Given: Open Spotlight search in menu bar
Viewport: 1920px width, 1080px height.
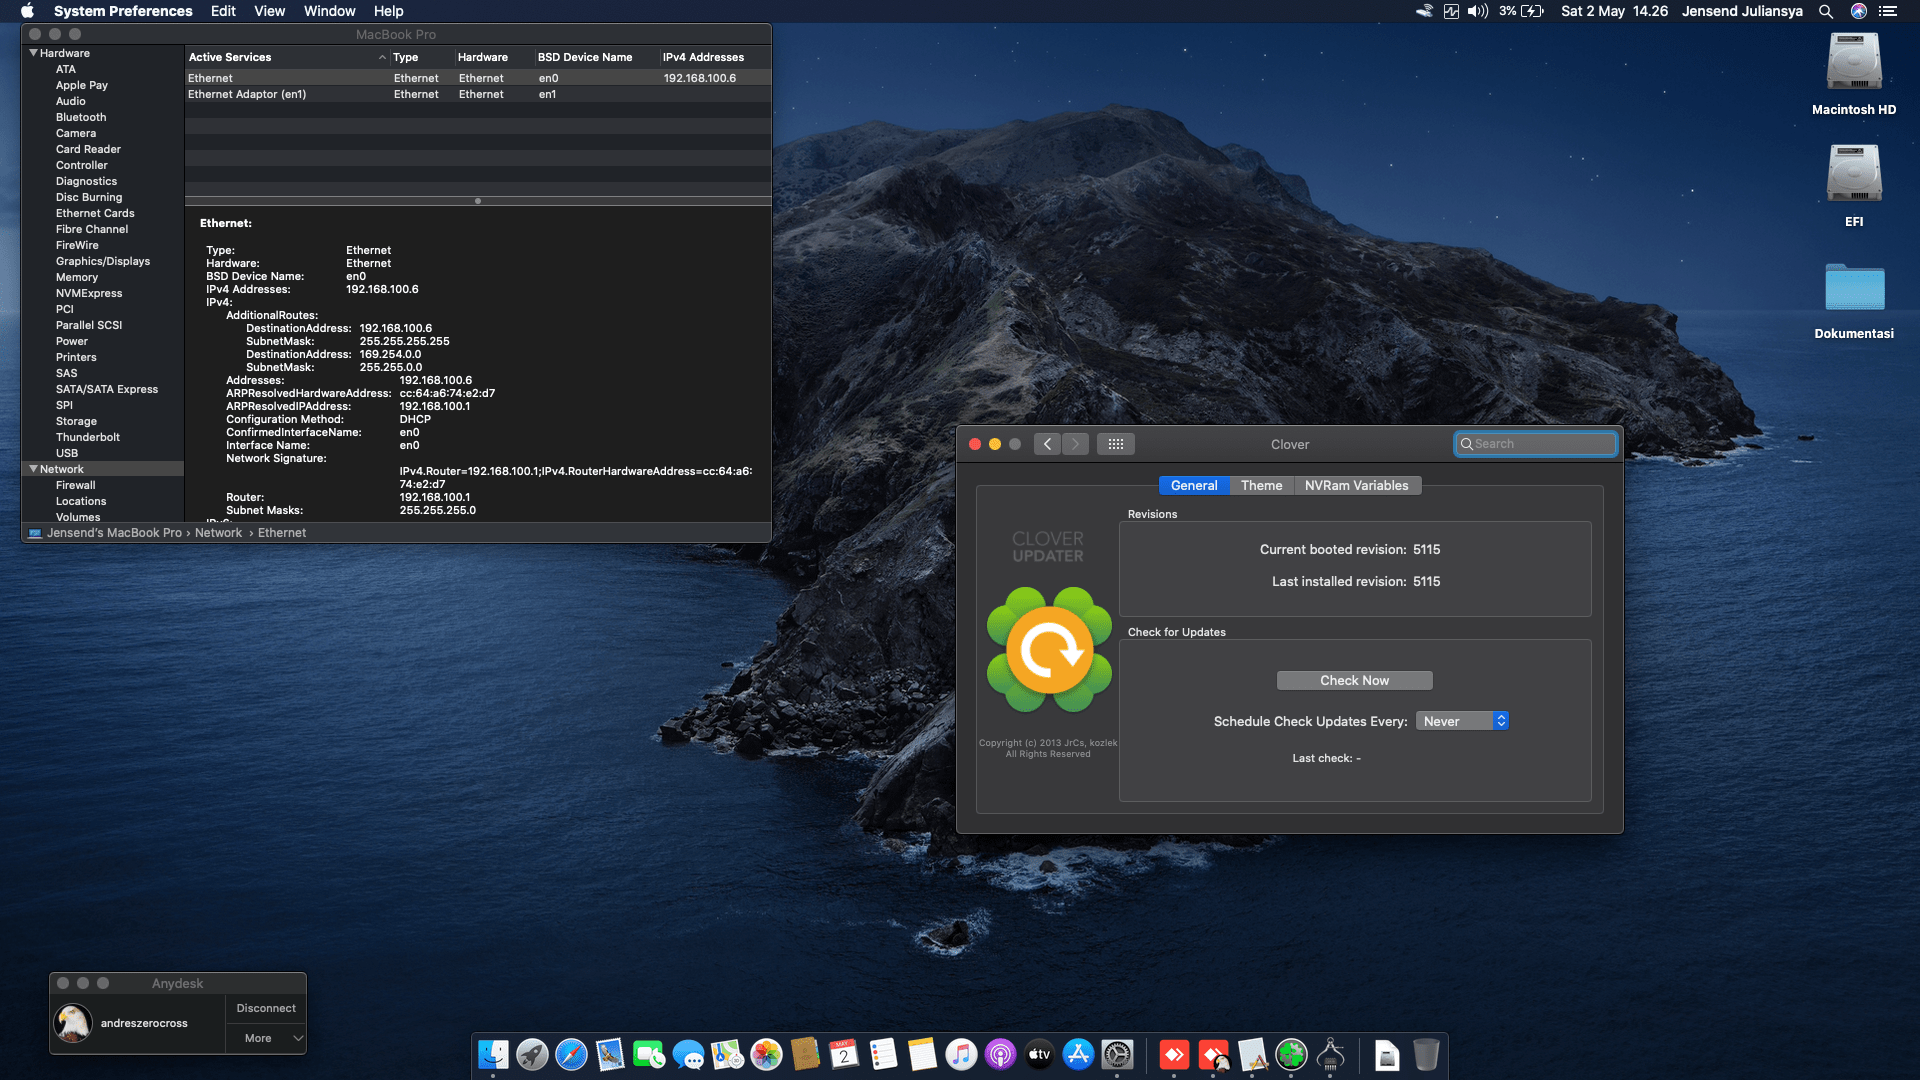Looking at the screenshot, I should coord(1825,11).
